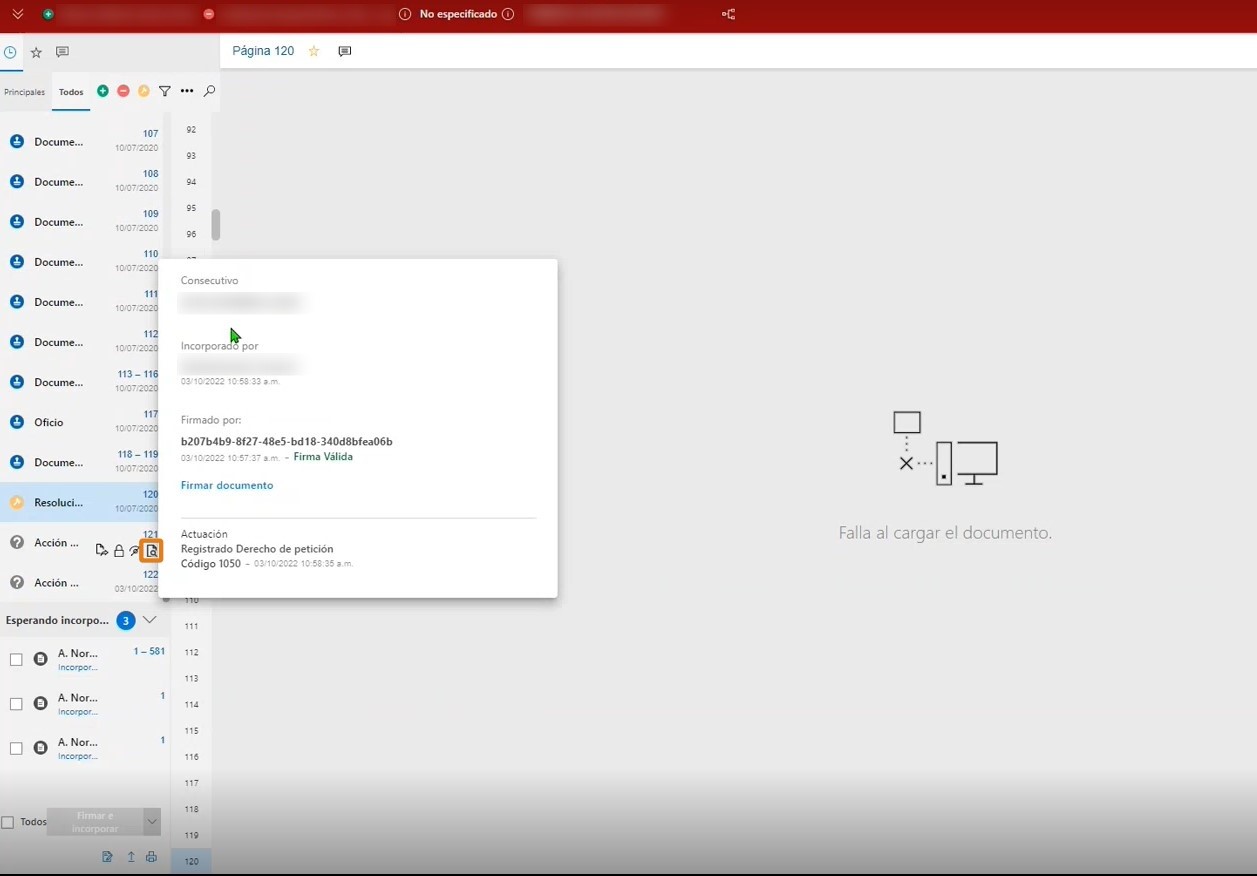The height and width of the screenshot is (876, 1257).
Task: Click the Firmar documento link
Action: coord(227,485)
